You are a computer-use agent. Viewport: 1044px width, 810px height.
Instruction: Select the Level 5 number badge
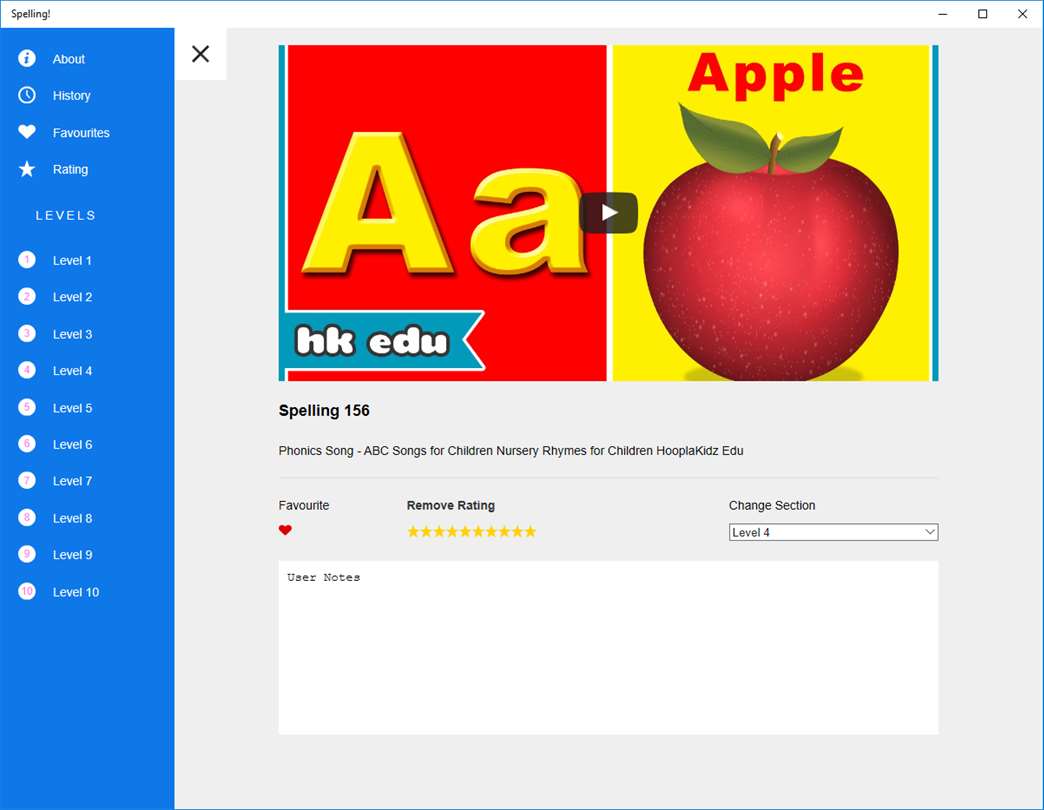[x=27, y=407]
